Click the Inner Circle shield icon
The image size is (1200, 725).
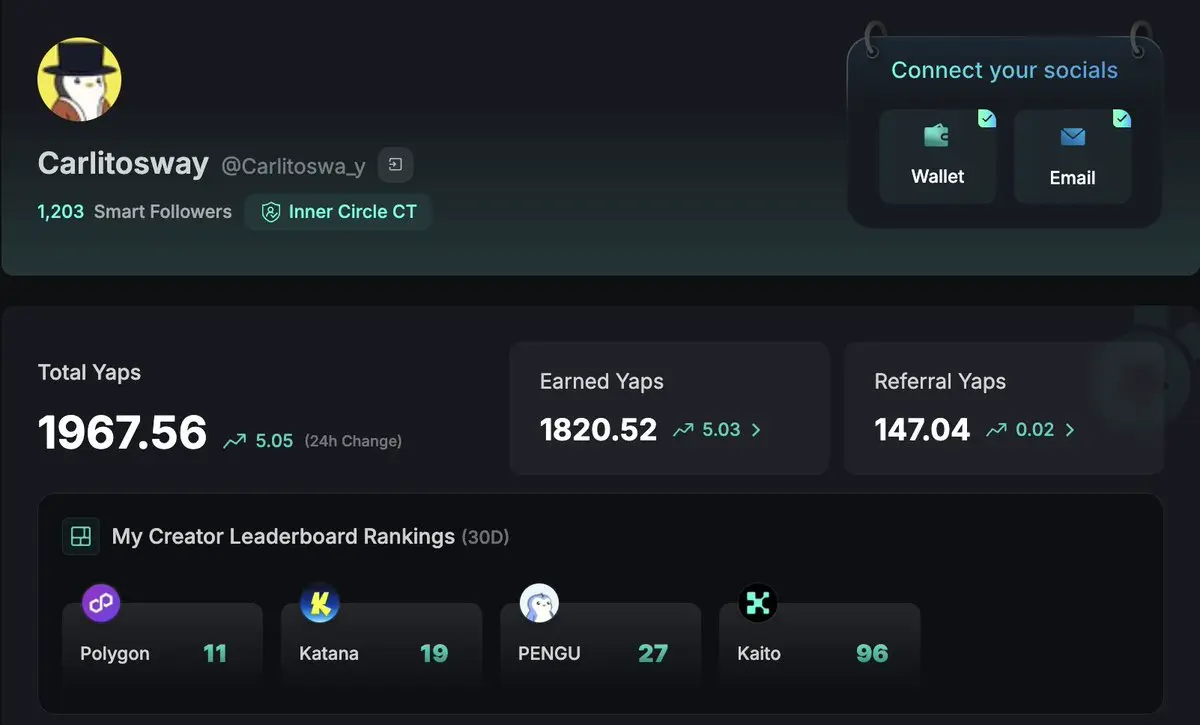tap(270, 212)
